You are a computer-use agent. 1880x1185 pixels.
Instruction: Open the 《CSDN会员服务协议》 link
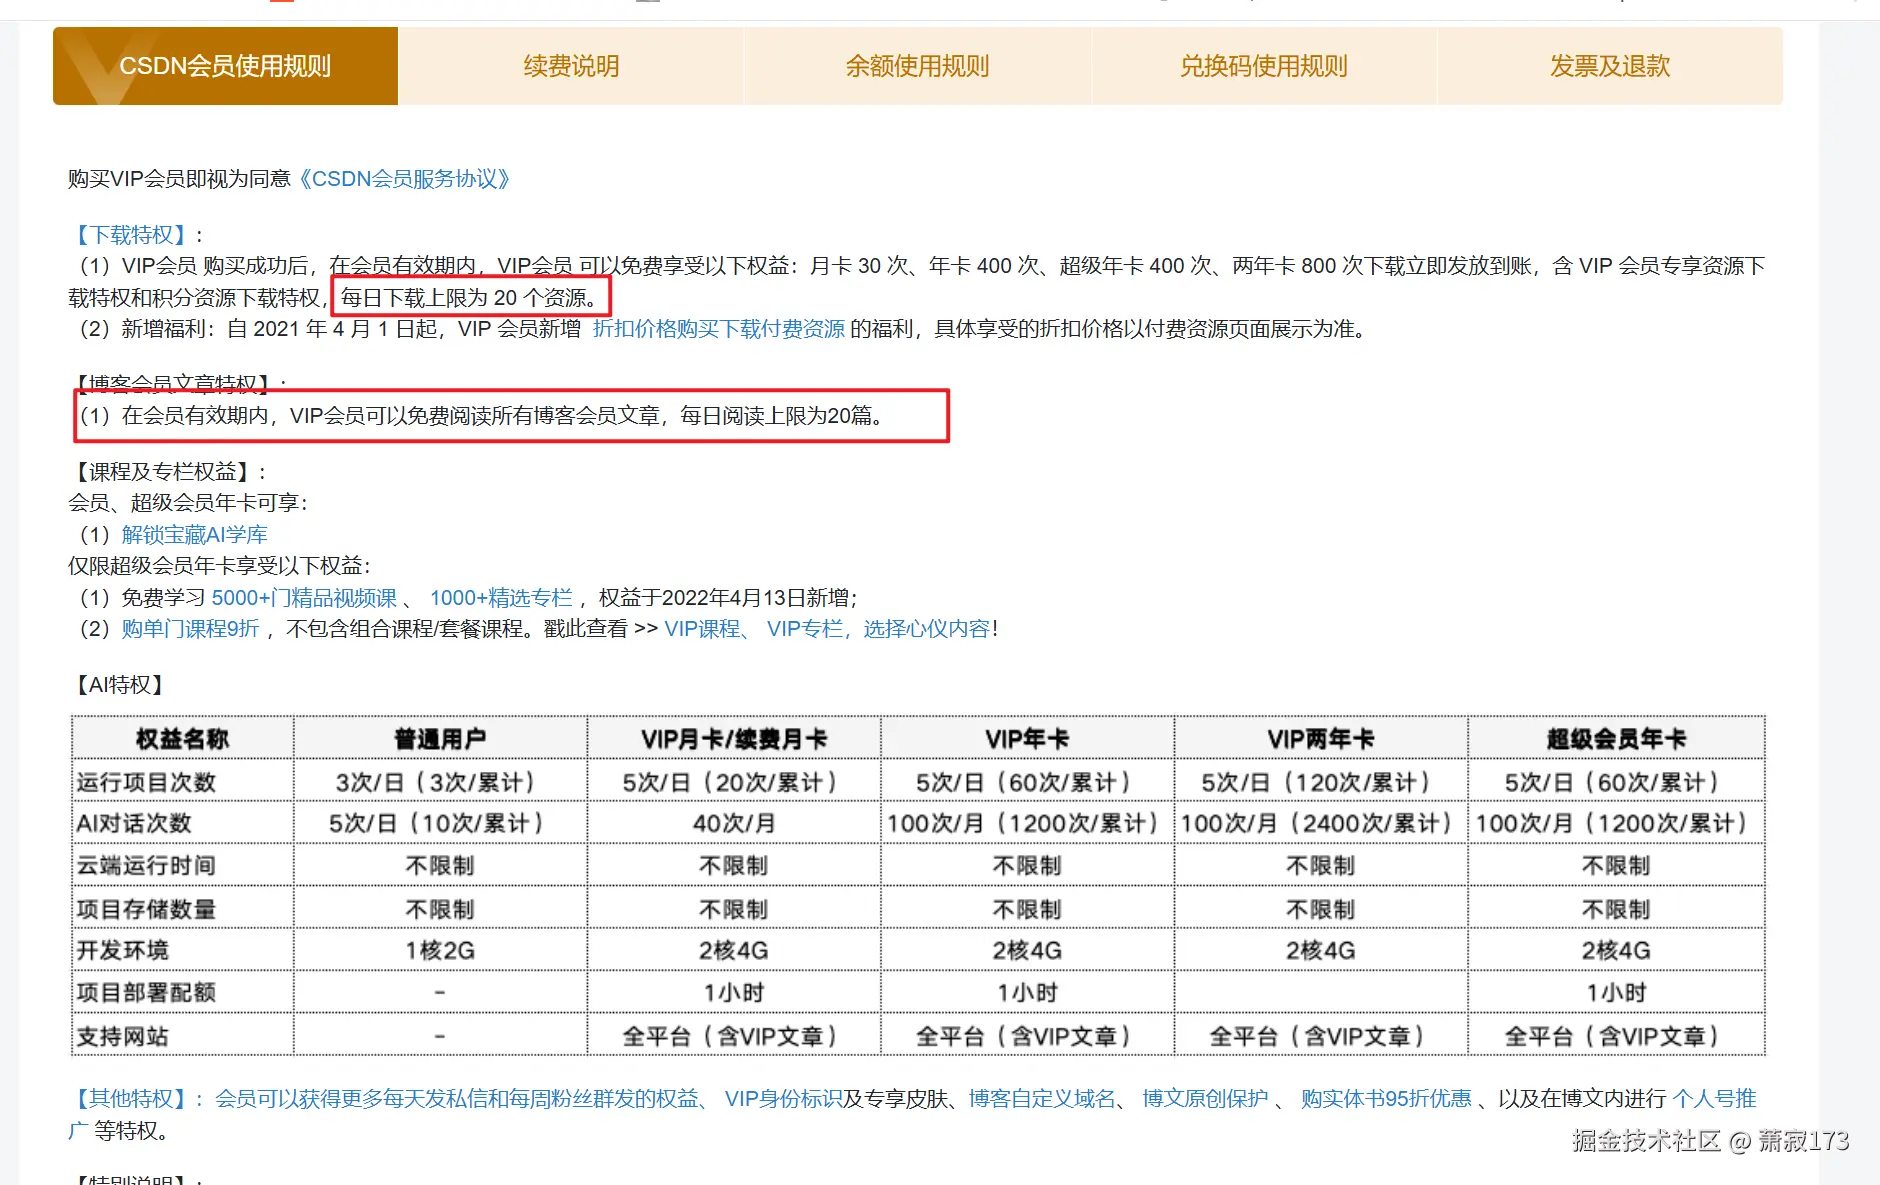point(405,179)
